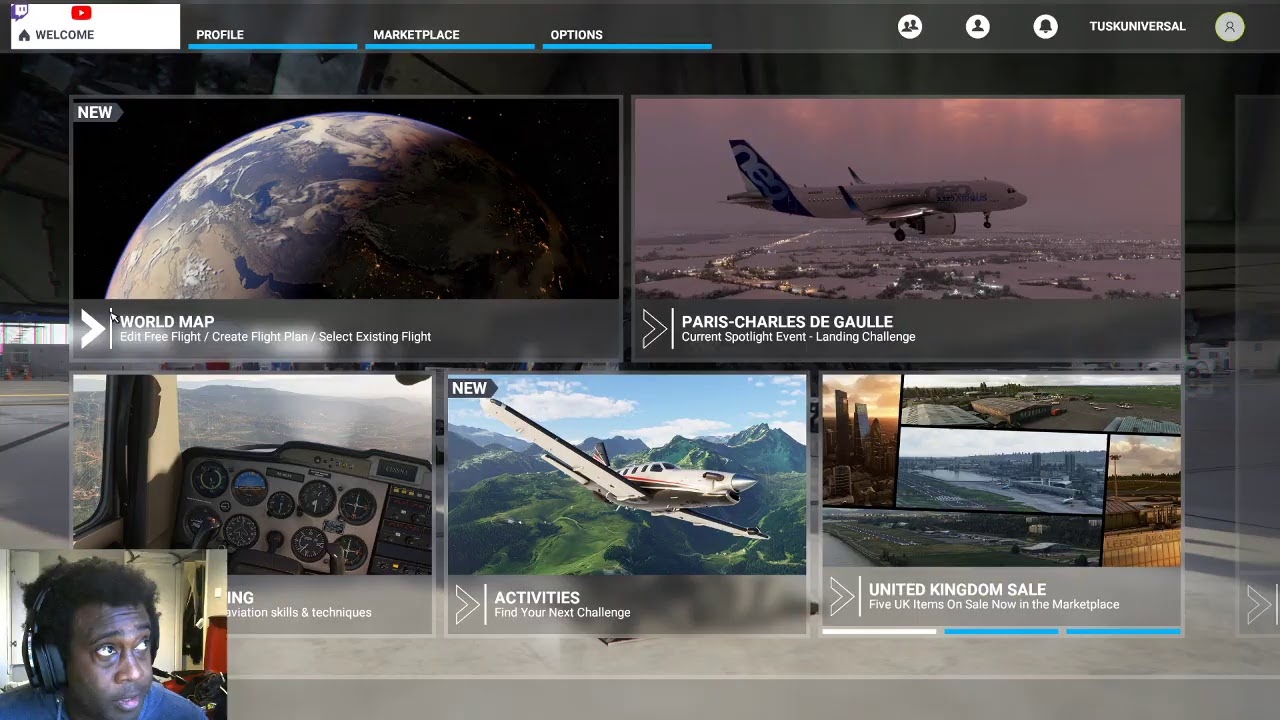
Task: Open the flight training cockpit thumbnail
Action: click(252, 475)
